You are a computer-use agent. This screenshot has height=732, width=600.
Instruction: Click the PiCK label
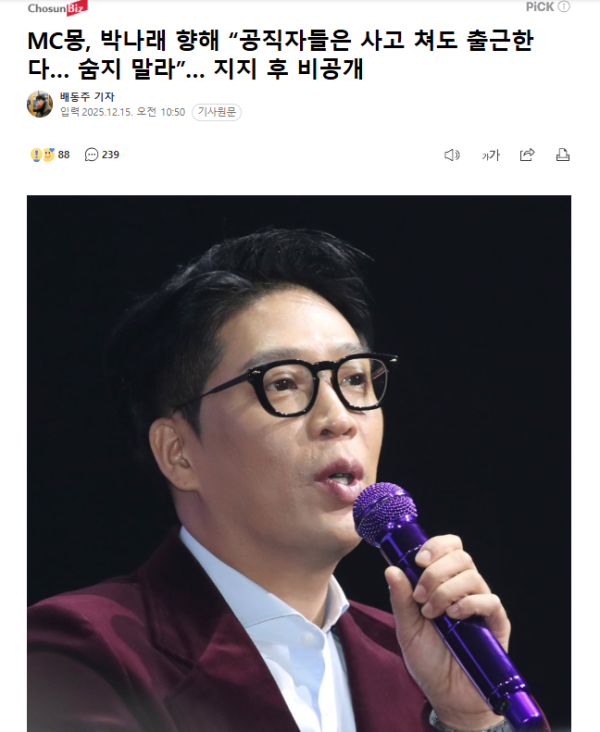pos(540,7)
